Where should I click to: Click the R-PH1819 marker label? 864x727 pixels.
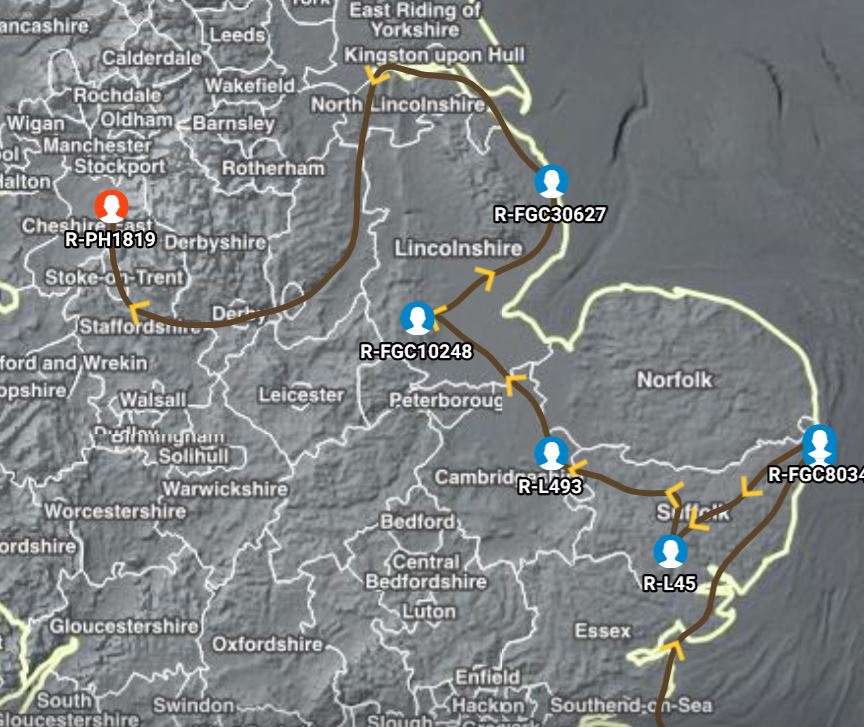coord(111,239)
